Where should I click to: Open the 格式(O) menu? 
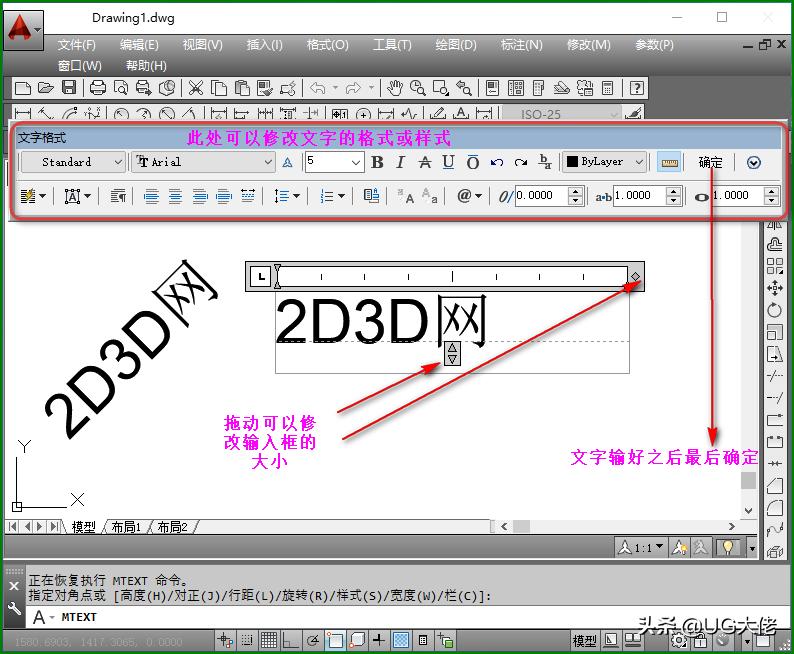coord(328,45)
